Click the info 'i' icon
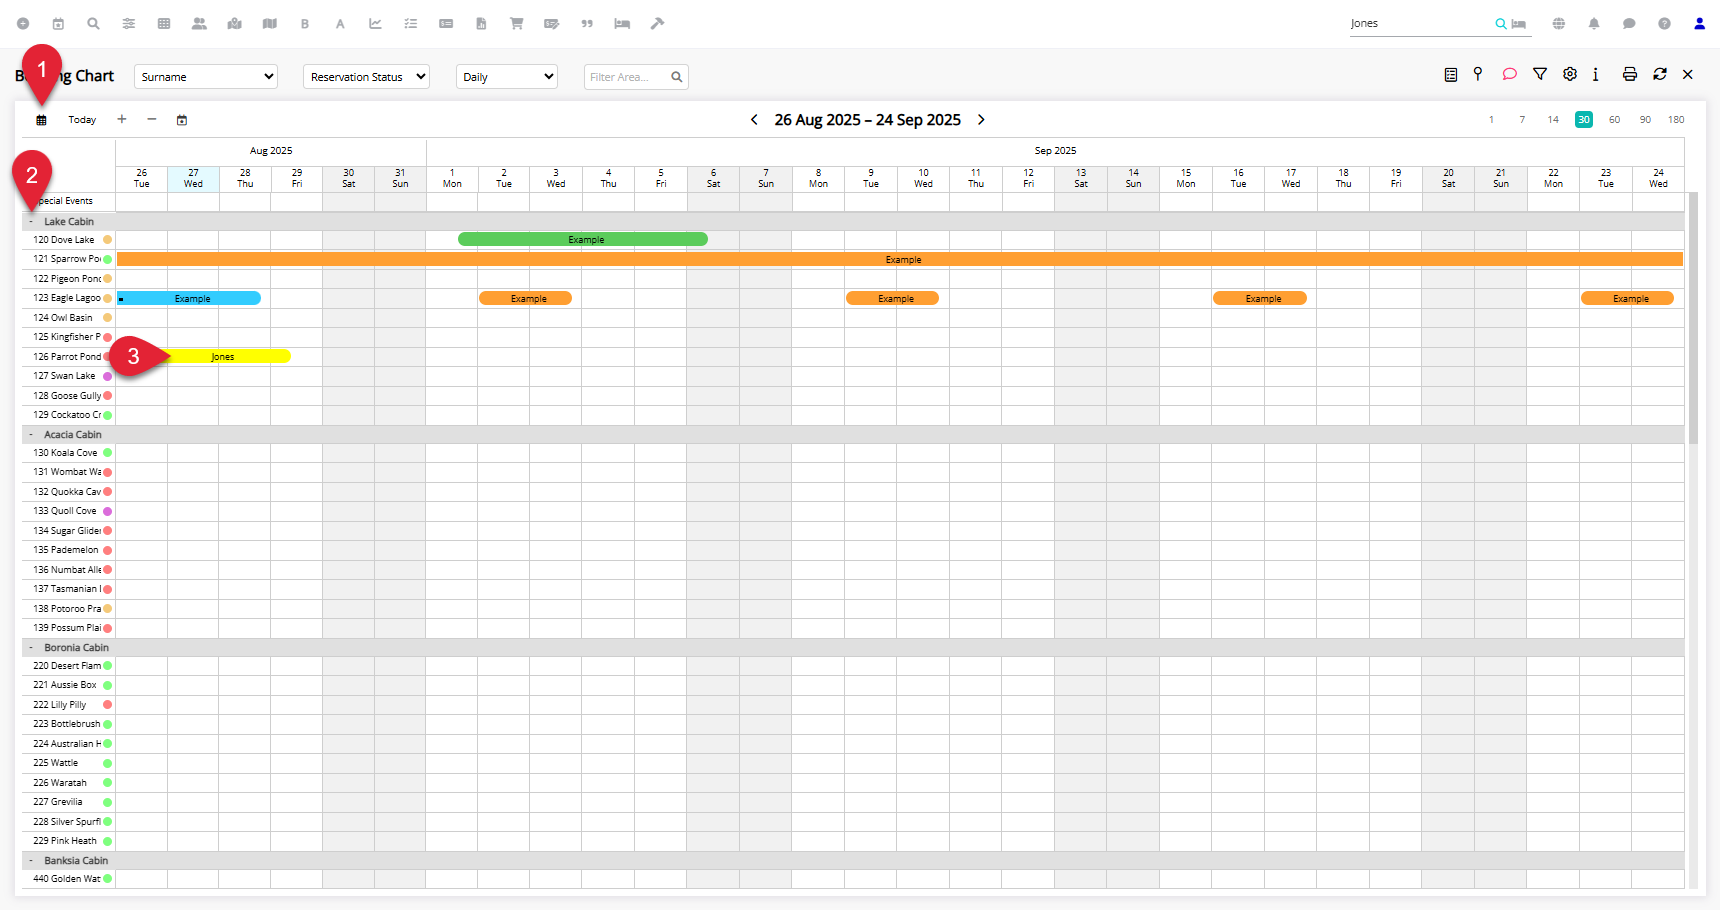This screenshot has width=1720, height=910. click(1596, 74)
